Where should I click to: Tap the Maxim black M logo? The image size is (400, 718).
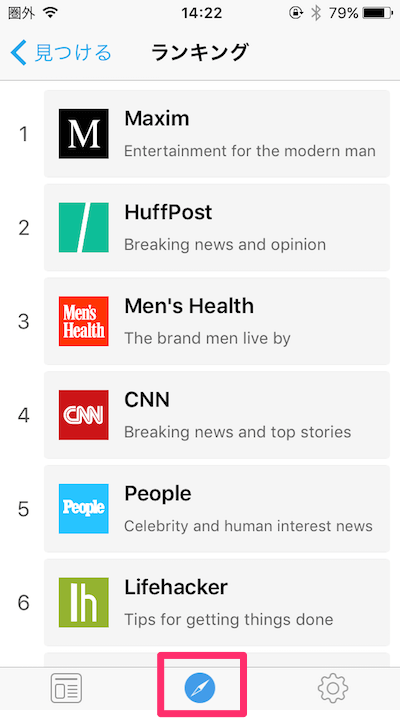[83, 134]
